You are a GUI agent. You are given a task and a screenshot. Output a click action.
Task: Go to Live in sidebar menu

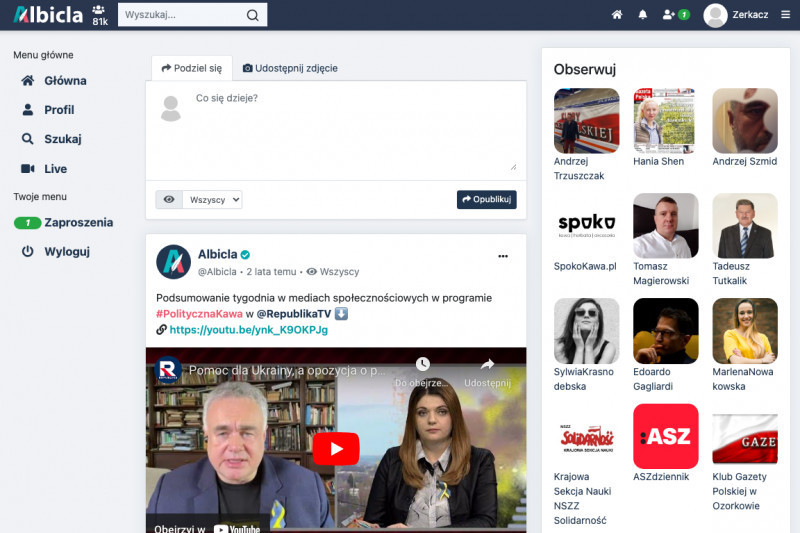(x=55, y=169)
